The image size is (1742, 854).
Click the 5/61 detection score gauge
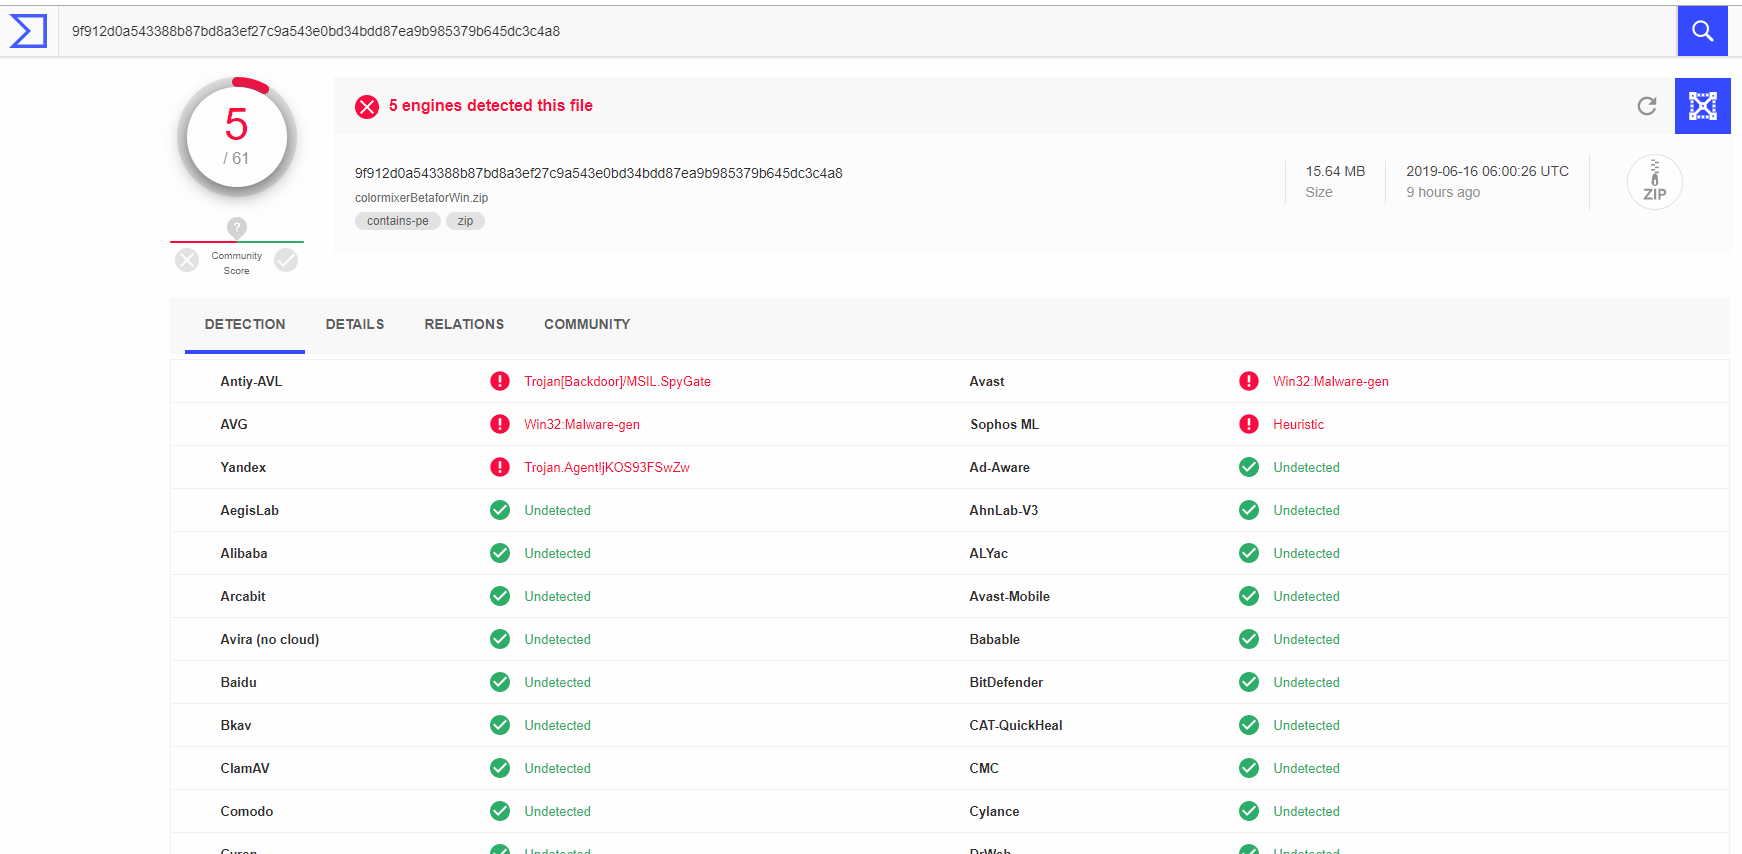[x=237, y=137]
